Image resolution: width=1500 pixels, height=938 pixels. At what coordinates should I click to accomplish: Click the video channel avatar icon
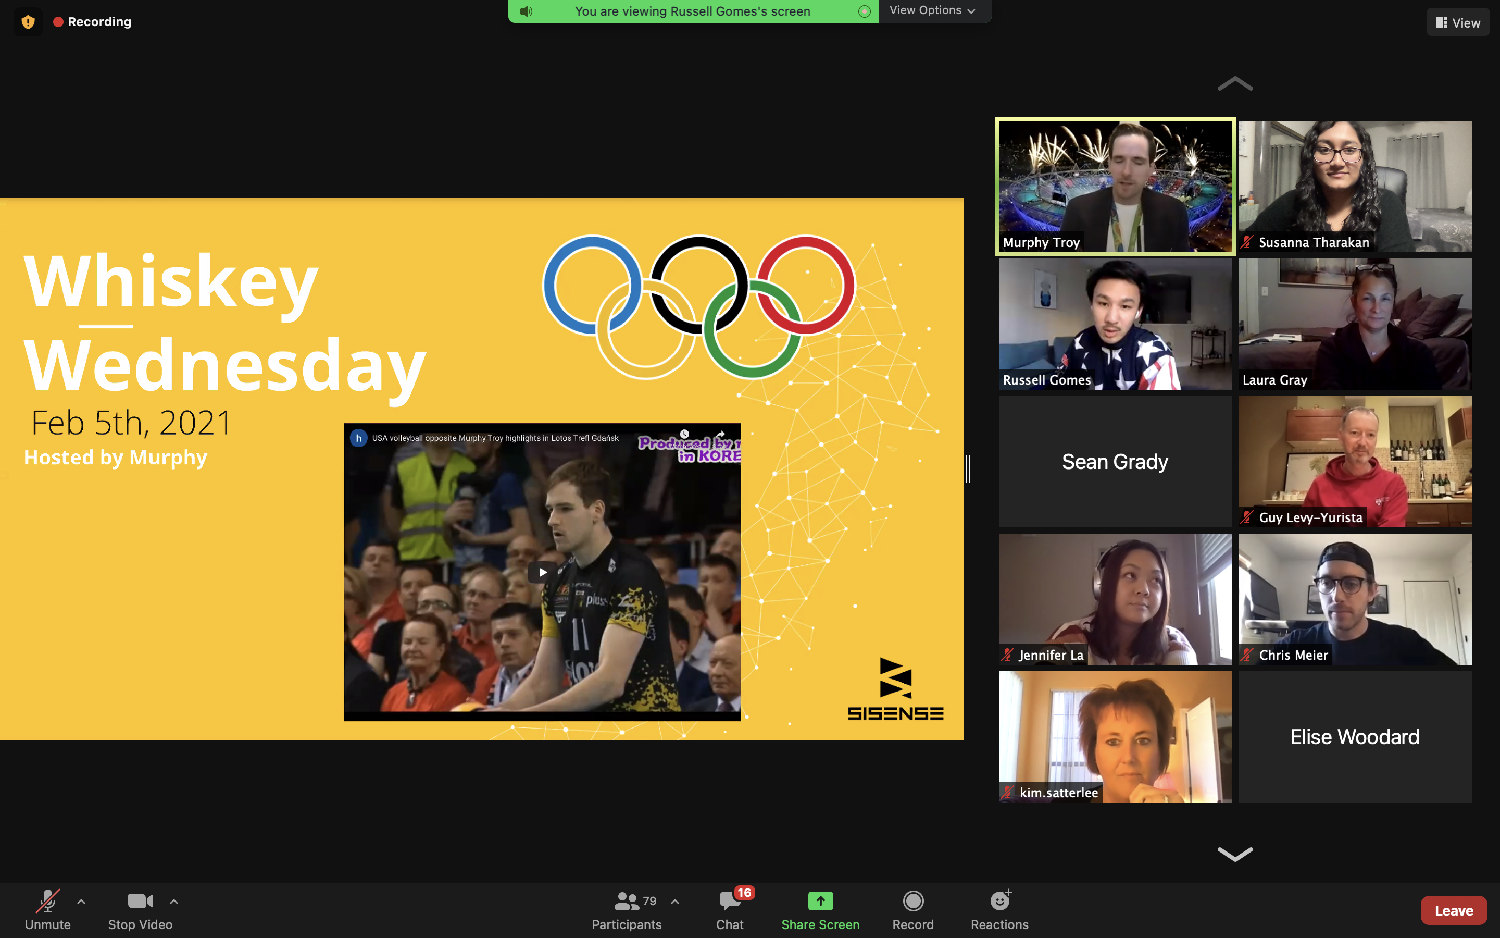click(358, 438)
